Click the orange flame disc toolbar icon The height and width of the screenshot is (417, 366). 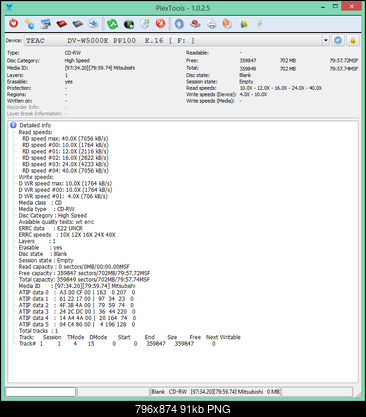227,24
